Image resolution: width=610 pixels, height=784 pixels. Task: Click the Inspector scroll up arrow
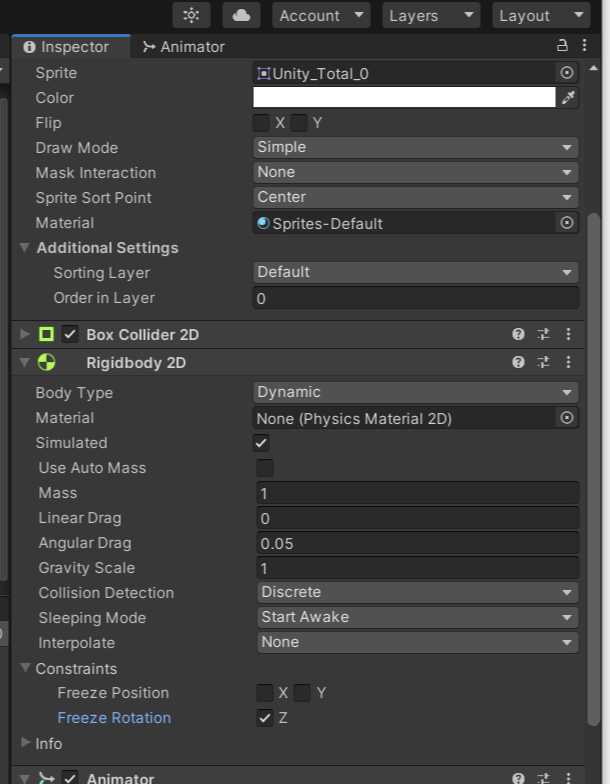(594, 68)
